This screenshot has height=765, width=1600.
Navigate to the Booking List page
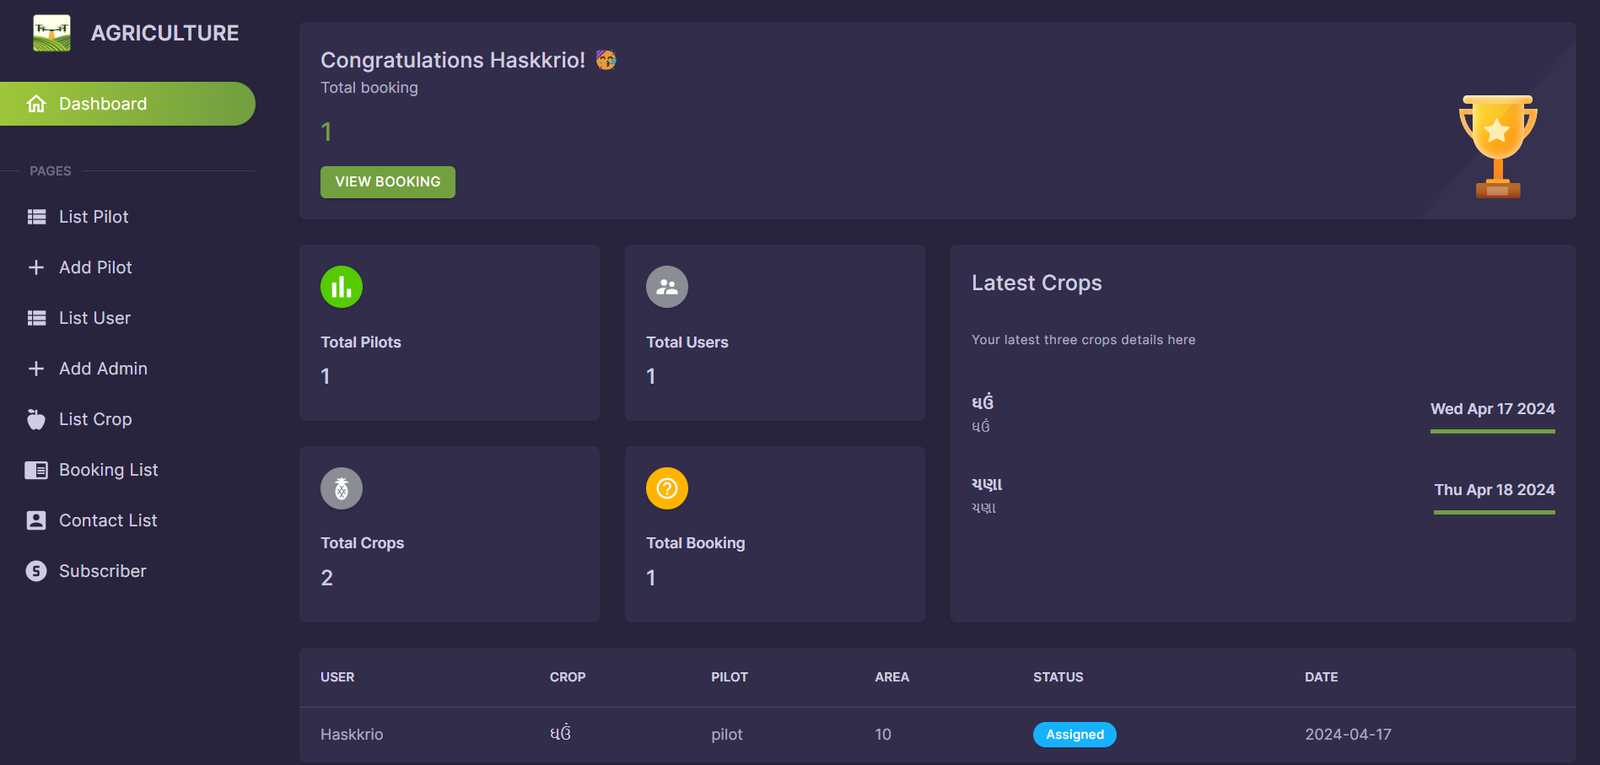click(x=108, y=470)
